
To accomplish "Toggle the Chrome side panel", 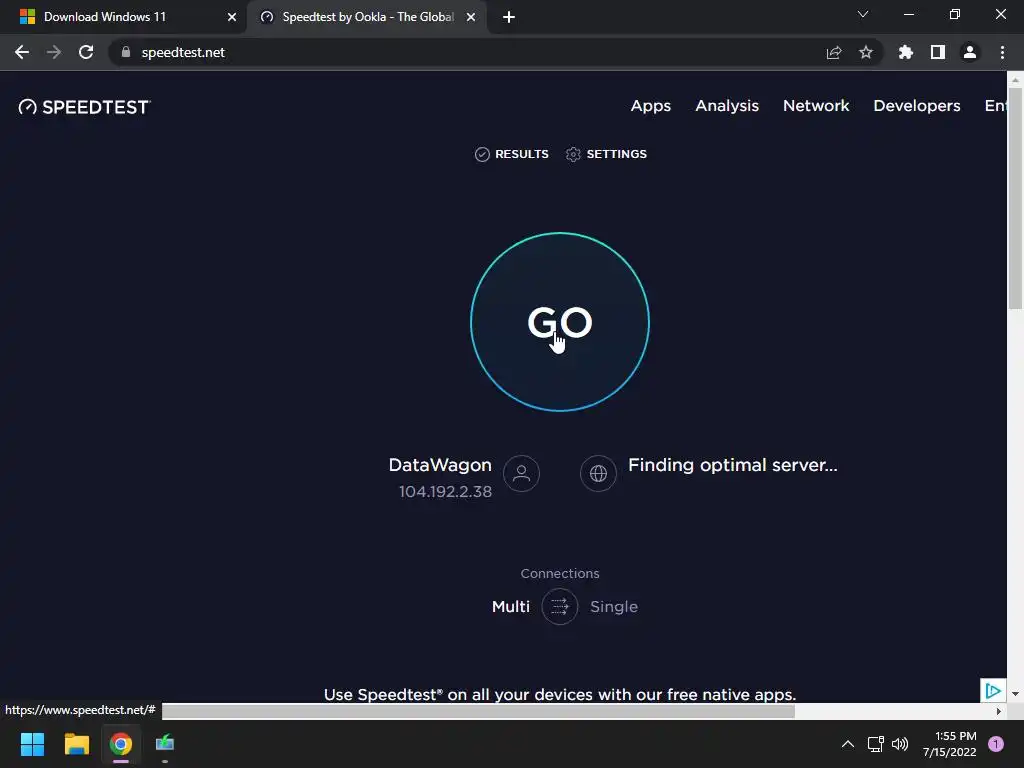I will 938,52.
